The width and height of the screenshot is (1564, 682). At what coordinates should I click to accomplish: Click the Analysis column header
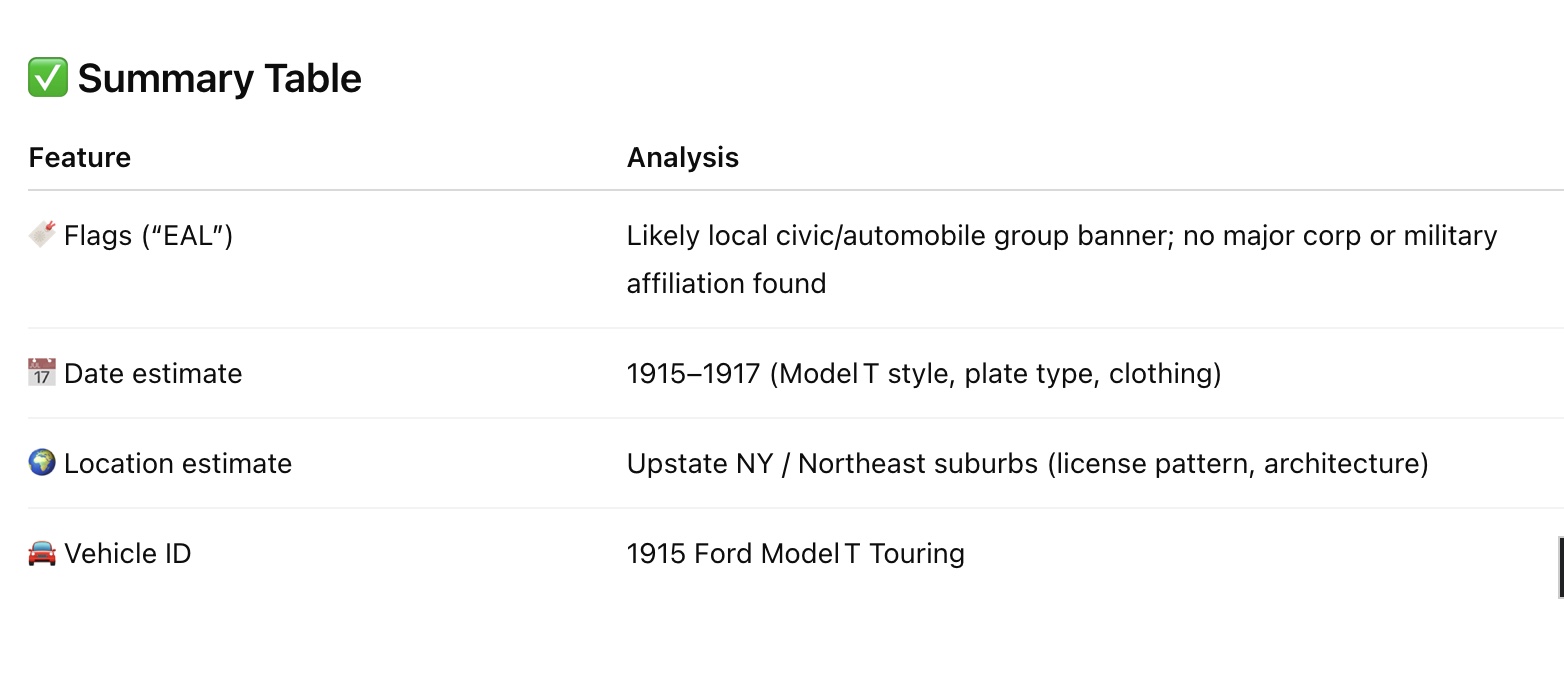[683, 157]
